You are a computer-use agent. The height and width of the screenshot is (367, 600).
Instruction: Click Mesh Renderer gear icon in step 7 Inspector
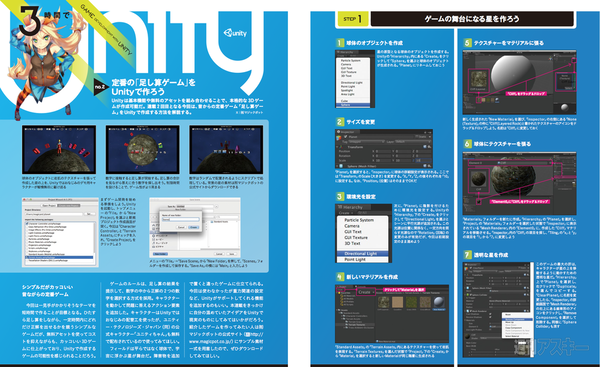click(x=528, y=311)
